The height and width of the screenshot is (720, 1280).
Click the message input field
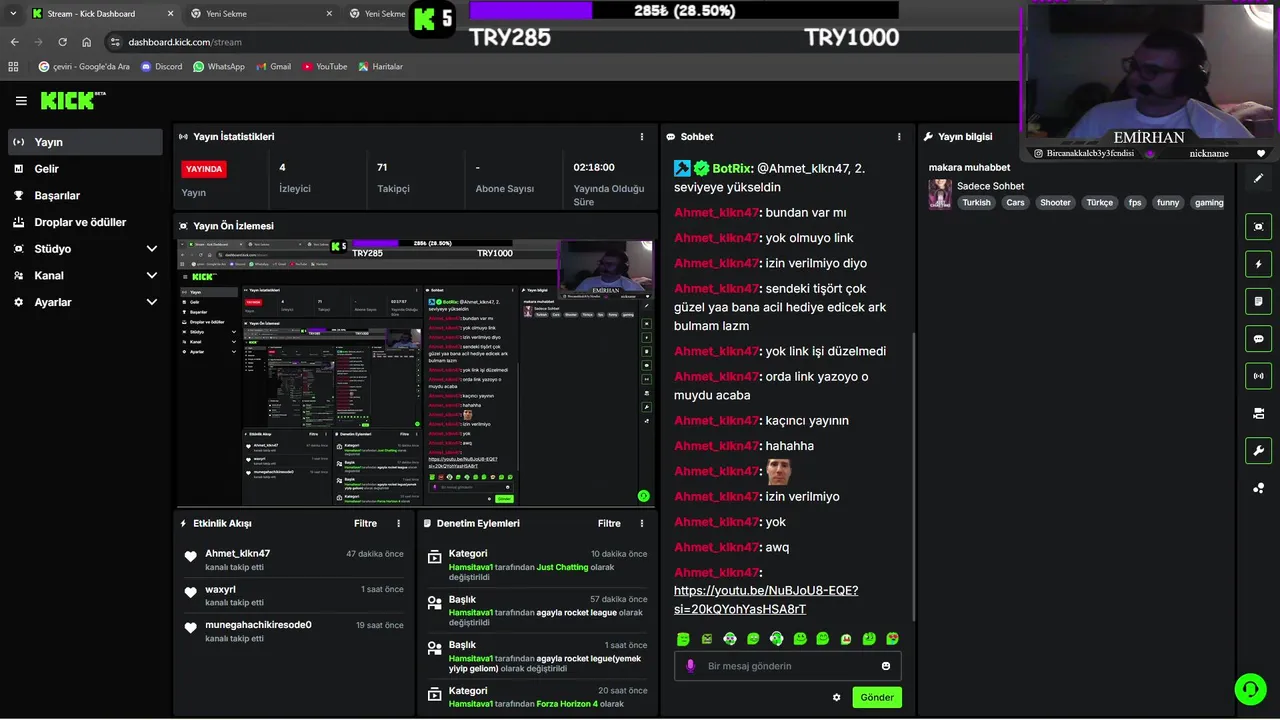pos(787,666)
